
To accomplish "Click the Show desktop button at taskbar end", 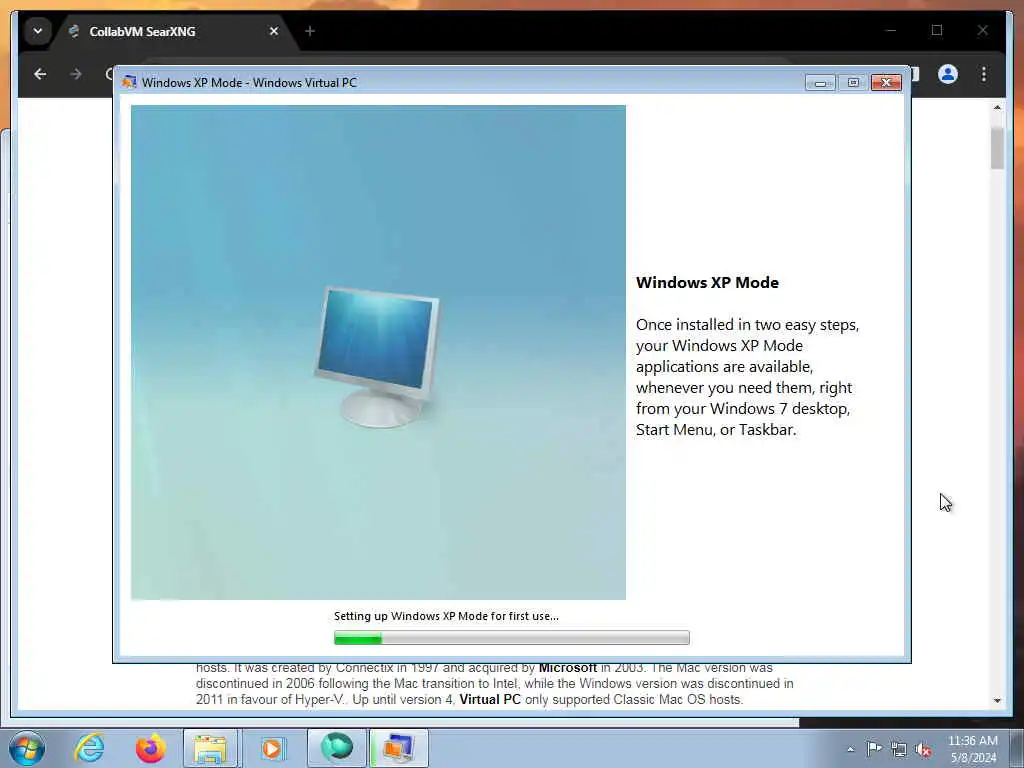I will (1017, 748).
